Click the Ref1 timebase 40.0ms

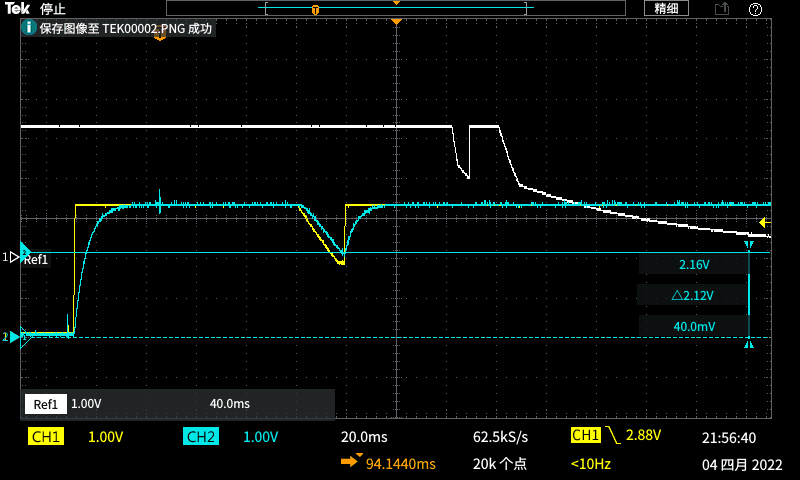tap(230, 404)
